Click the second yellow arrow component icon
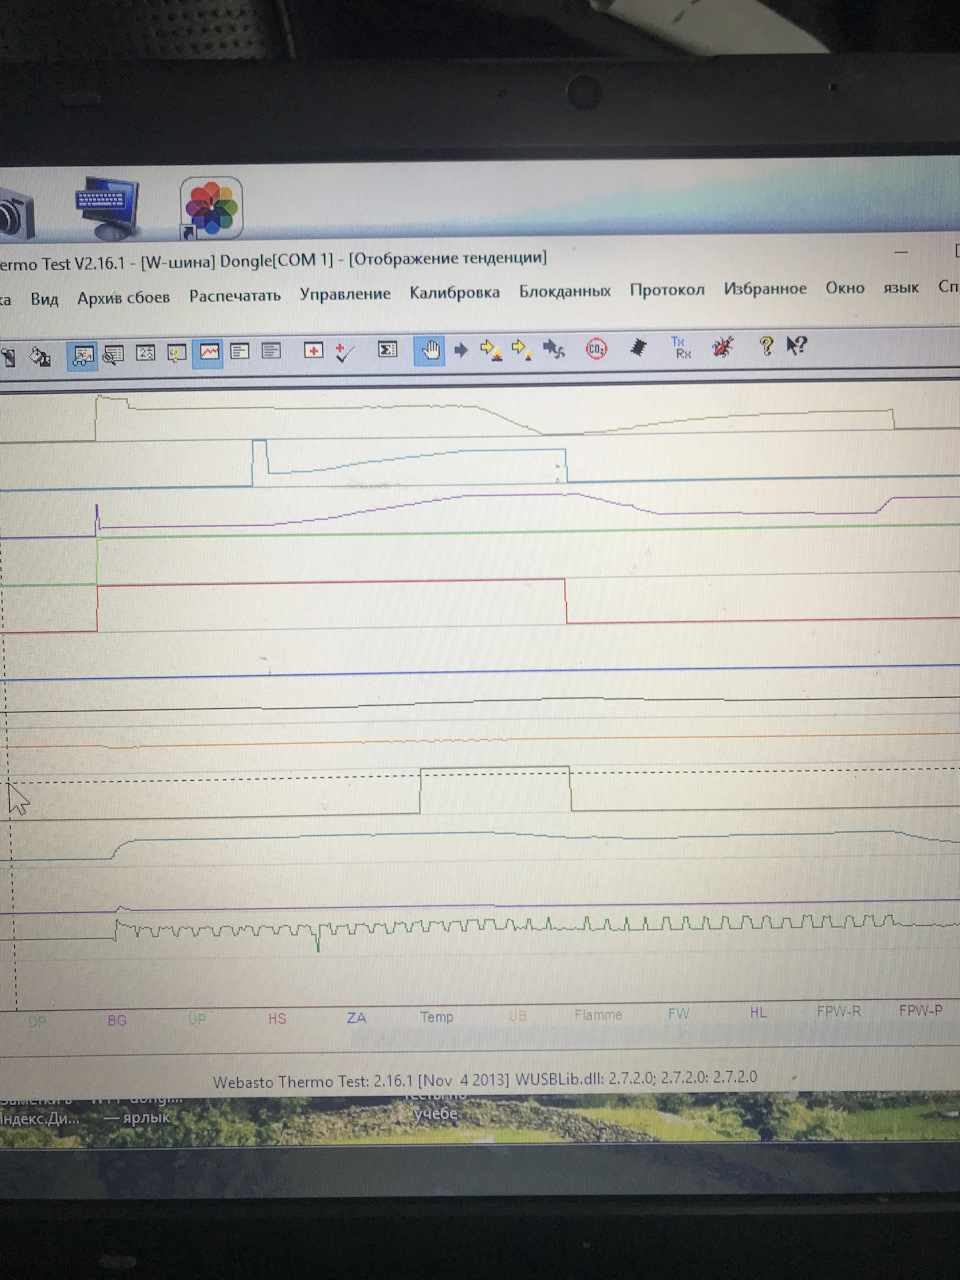The image size is (960, 1280). 522,349
